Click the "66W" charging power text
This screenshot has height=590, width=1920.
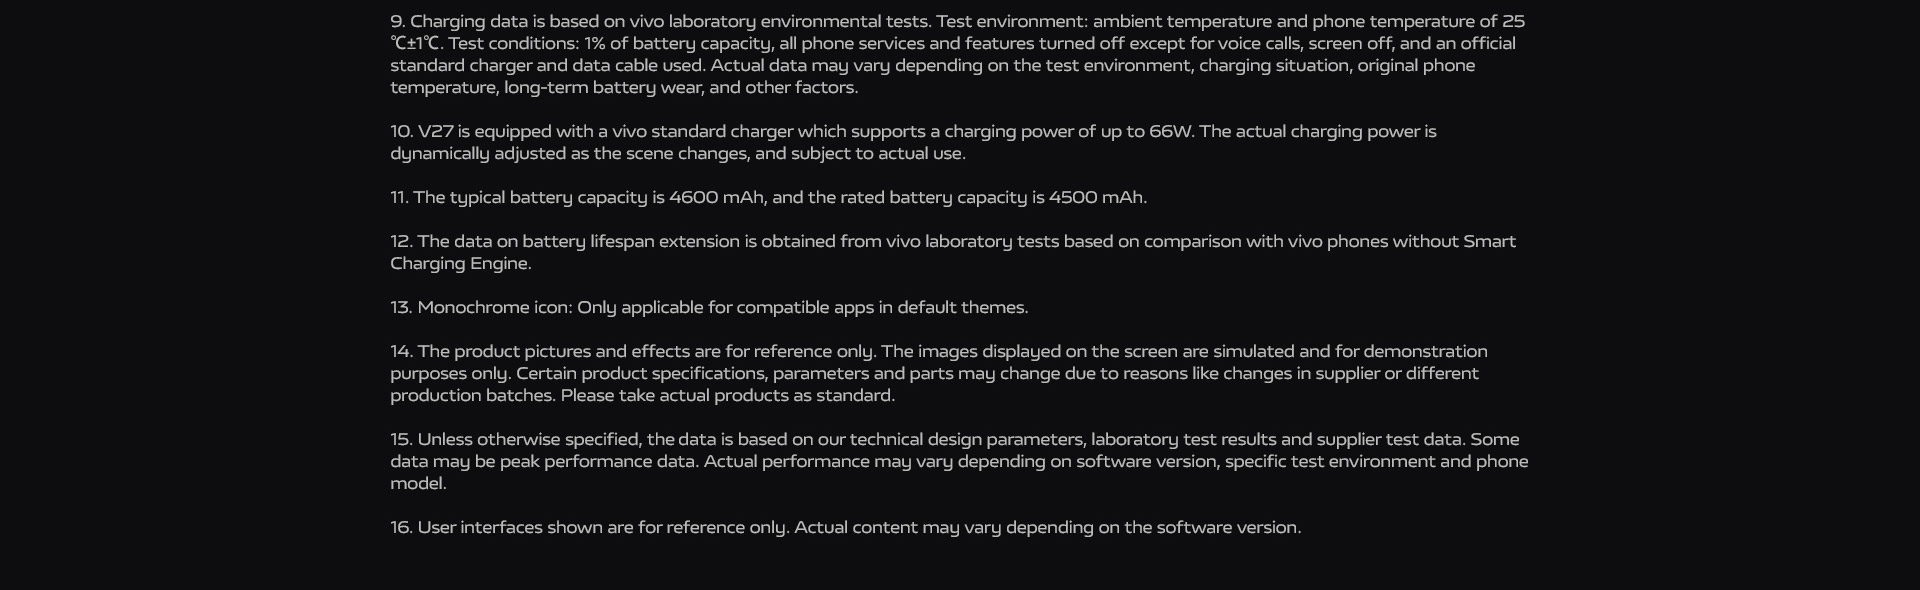(x=1171, y=132)
